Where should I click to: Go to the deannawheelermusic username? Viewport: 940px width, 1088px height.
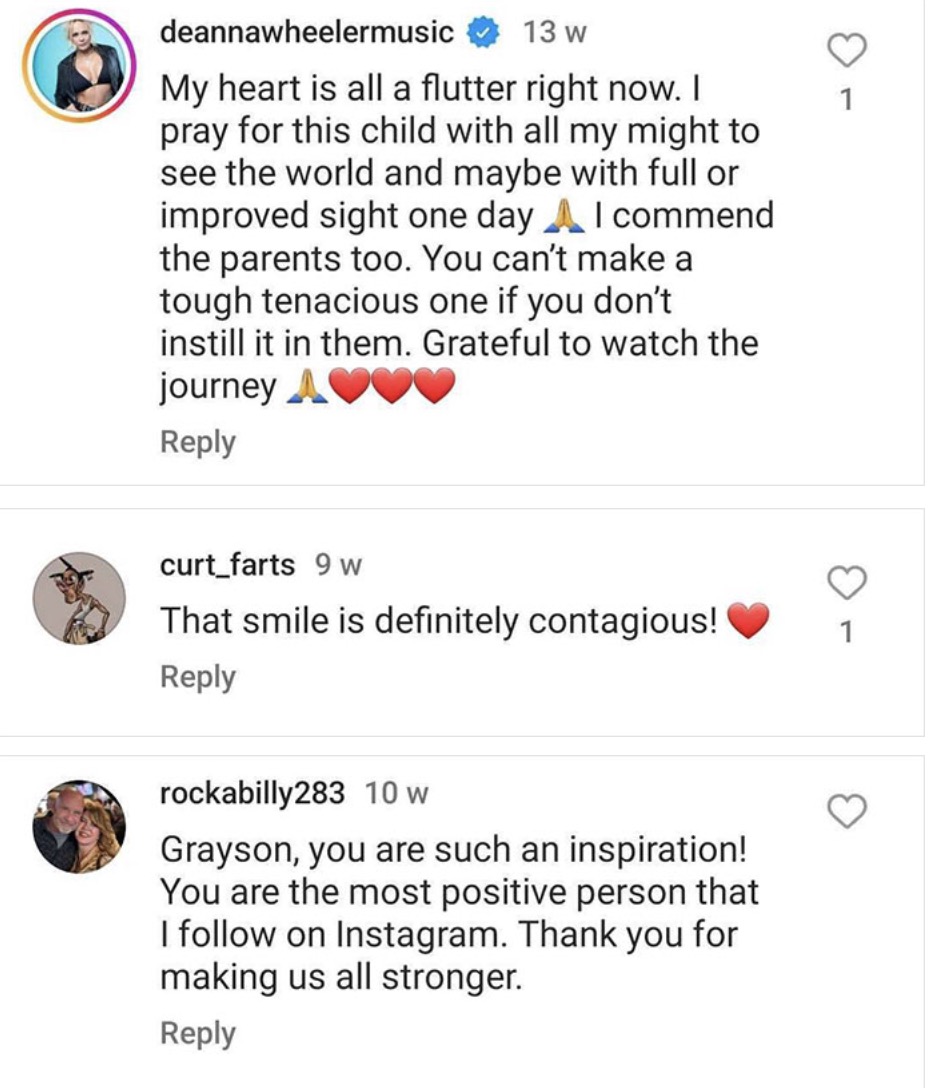tap(307, 33)
